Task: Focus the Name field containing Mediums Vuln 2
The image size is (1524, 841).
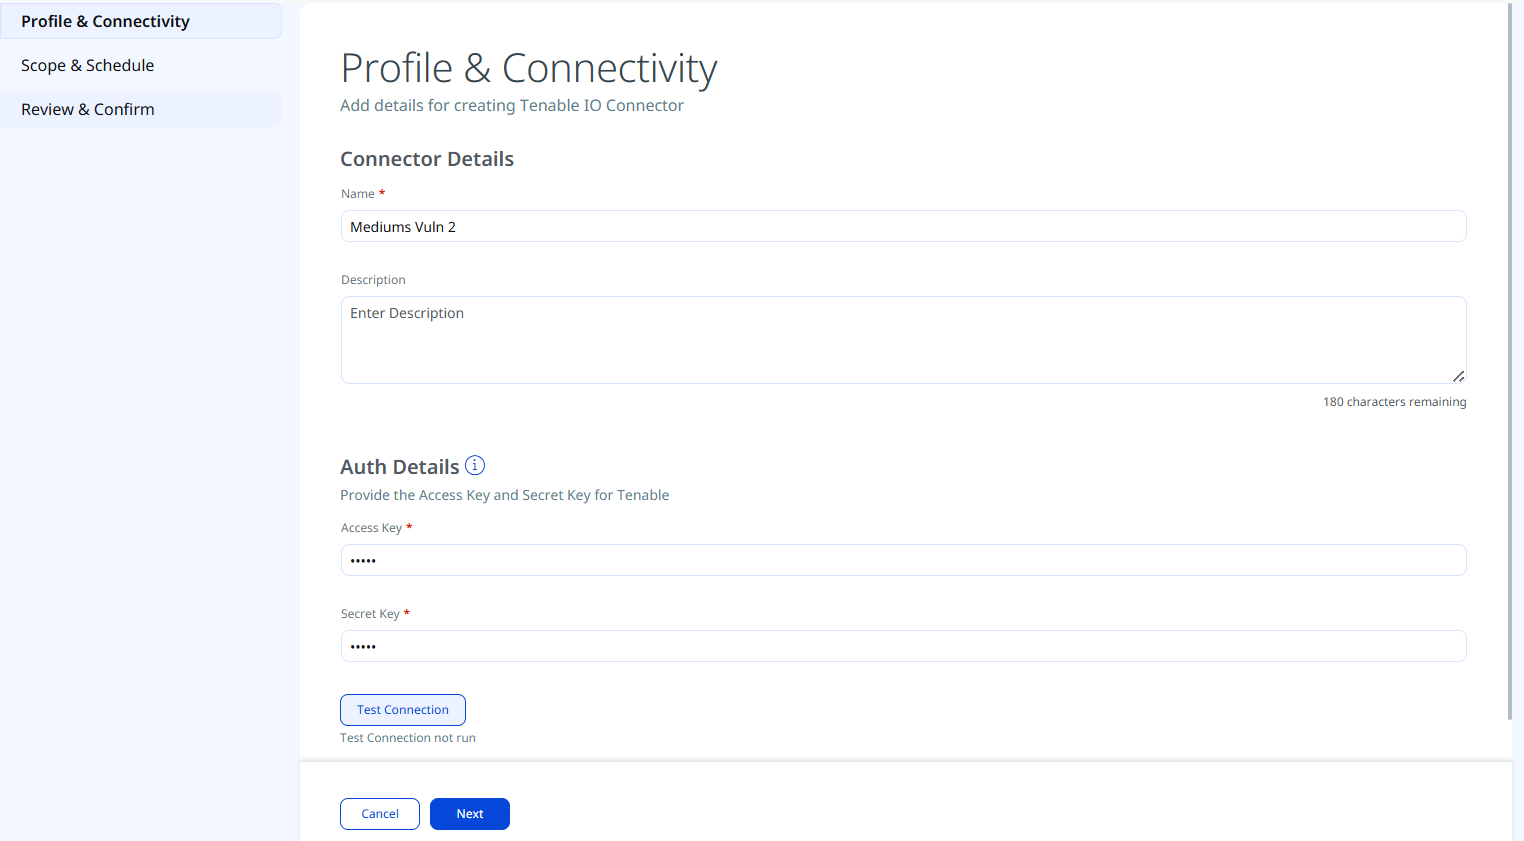Action: pyautogui.click(x=903, y=226)
